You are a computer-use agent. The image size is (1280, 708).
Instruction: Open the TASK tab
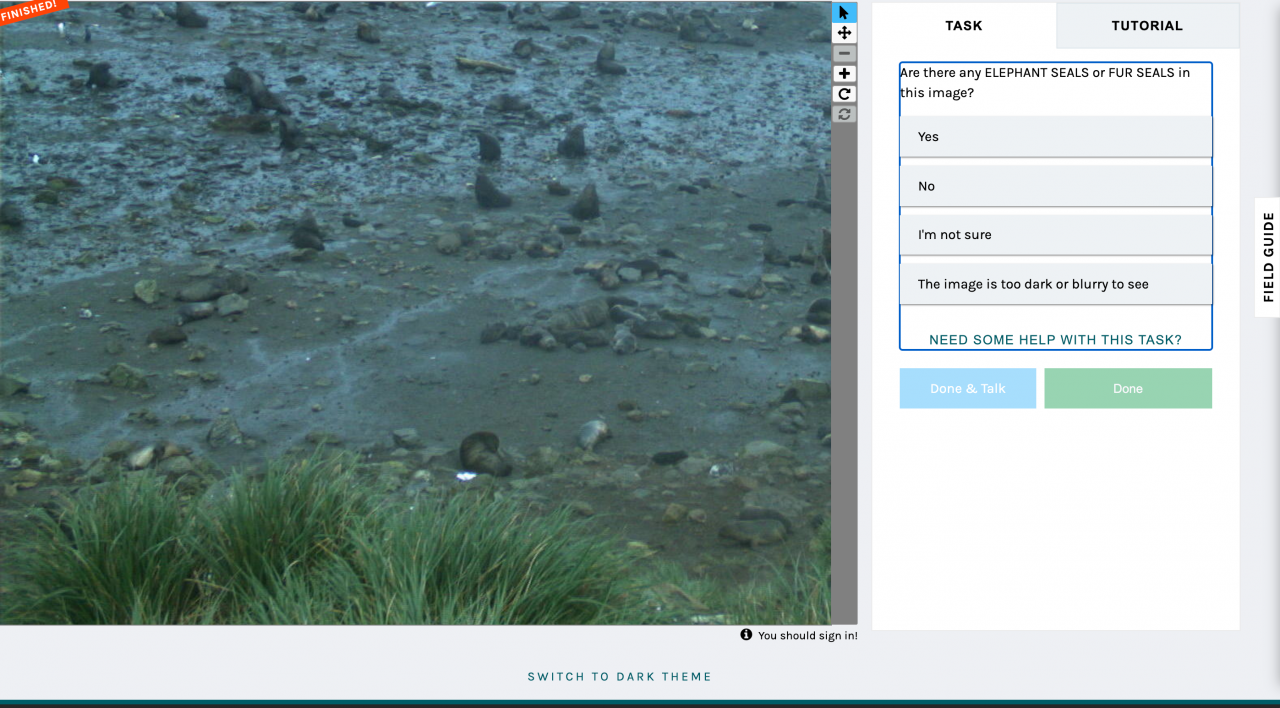pos(964,25)
